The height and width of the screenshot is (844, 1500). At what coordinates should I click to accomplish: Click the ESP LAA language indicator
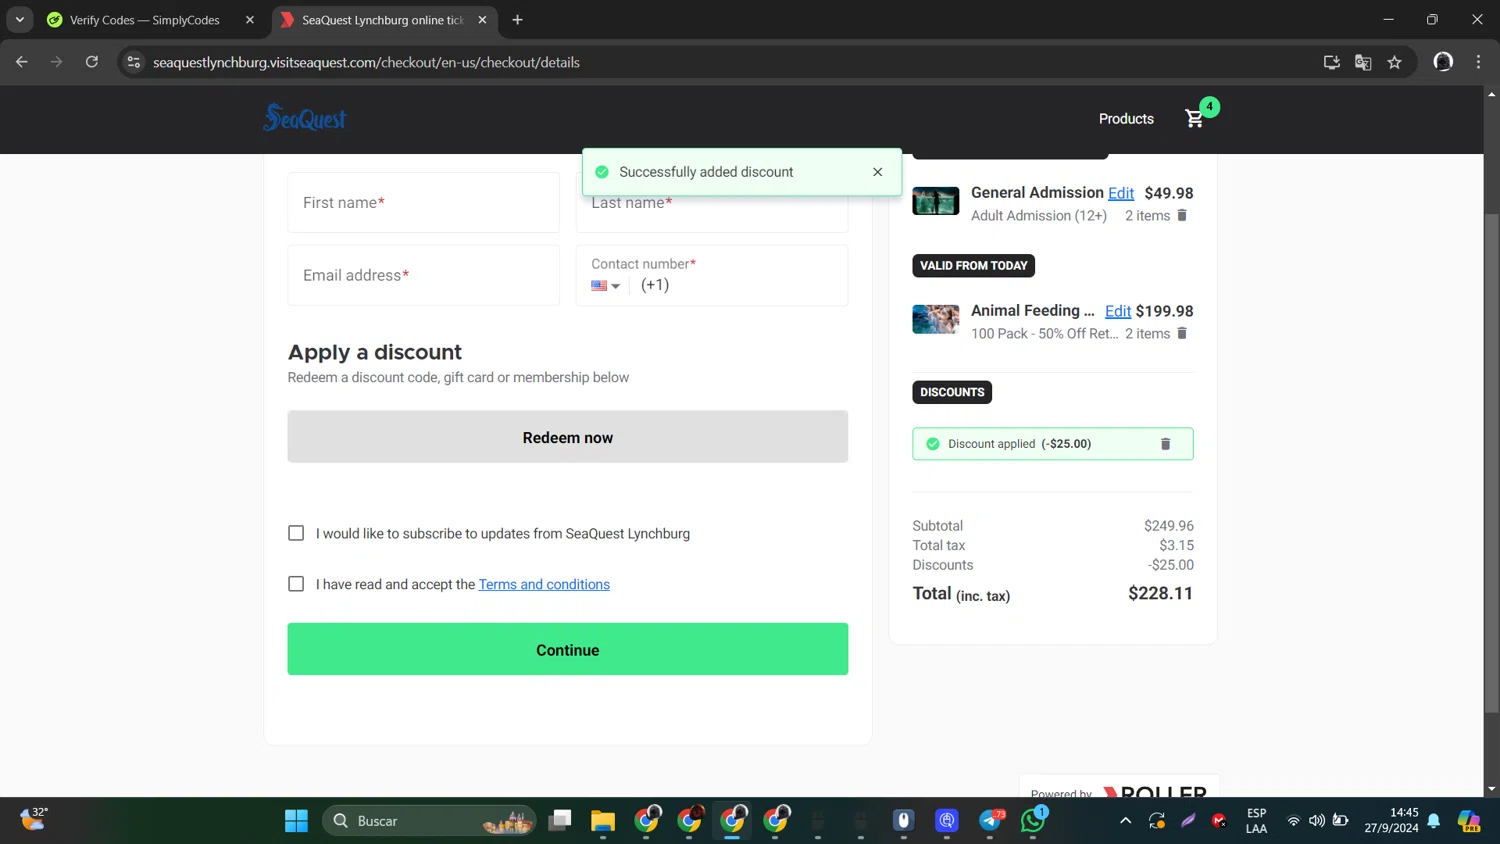pyautogui.click(x=1256, y=821)
